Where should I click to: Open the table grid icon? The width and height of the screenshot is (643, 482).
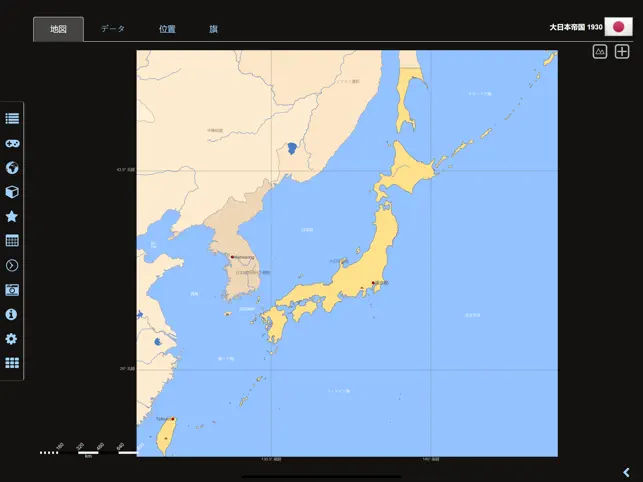(x=12, y=241)
